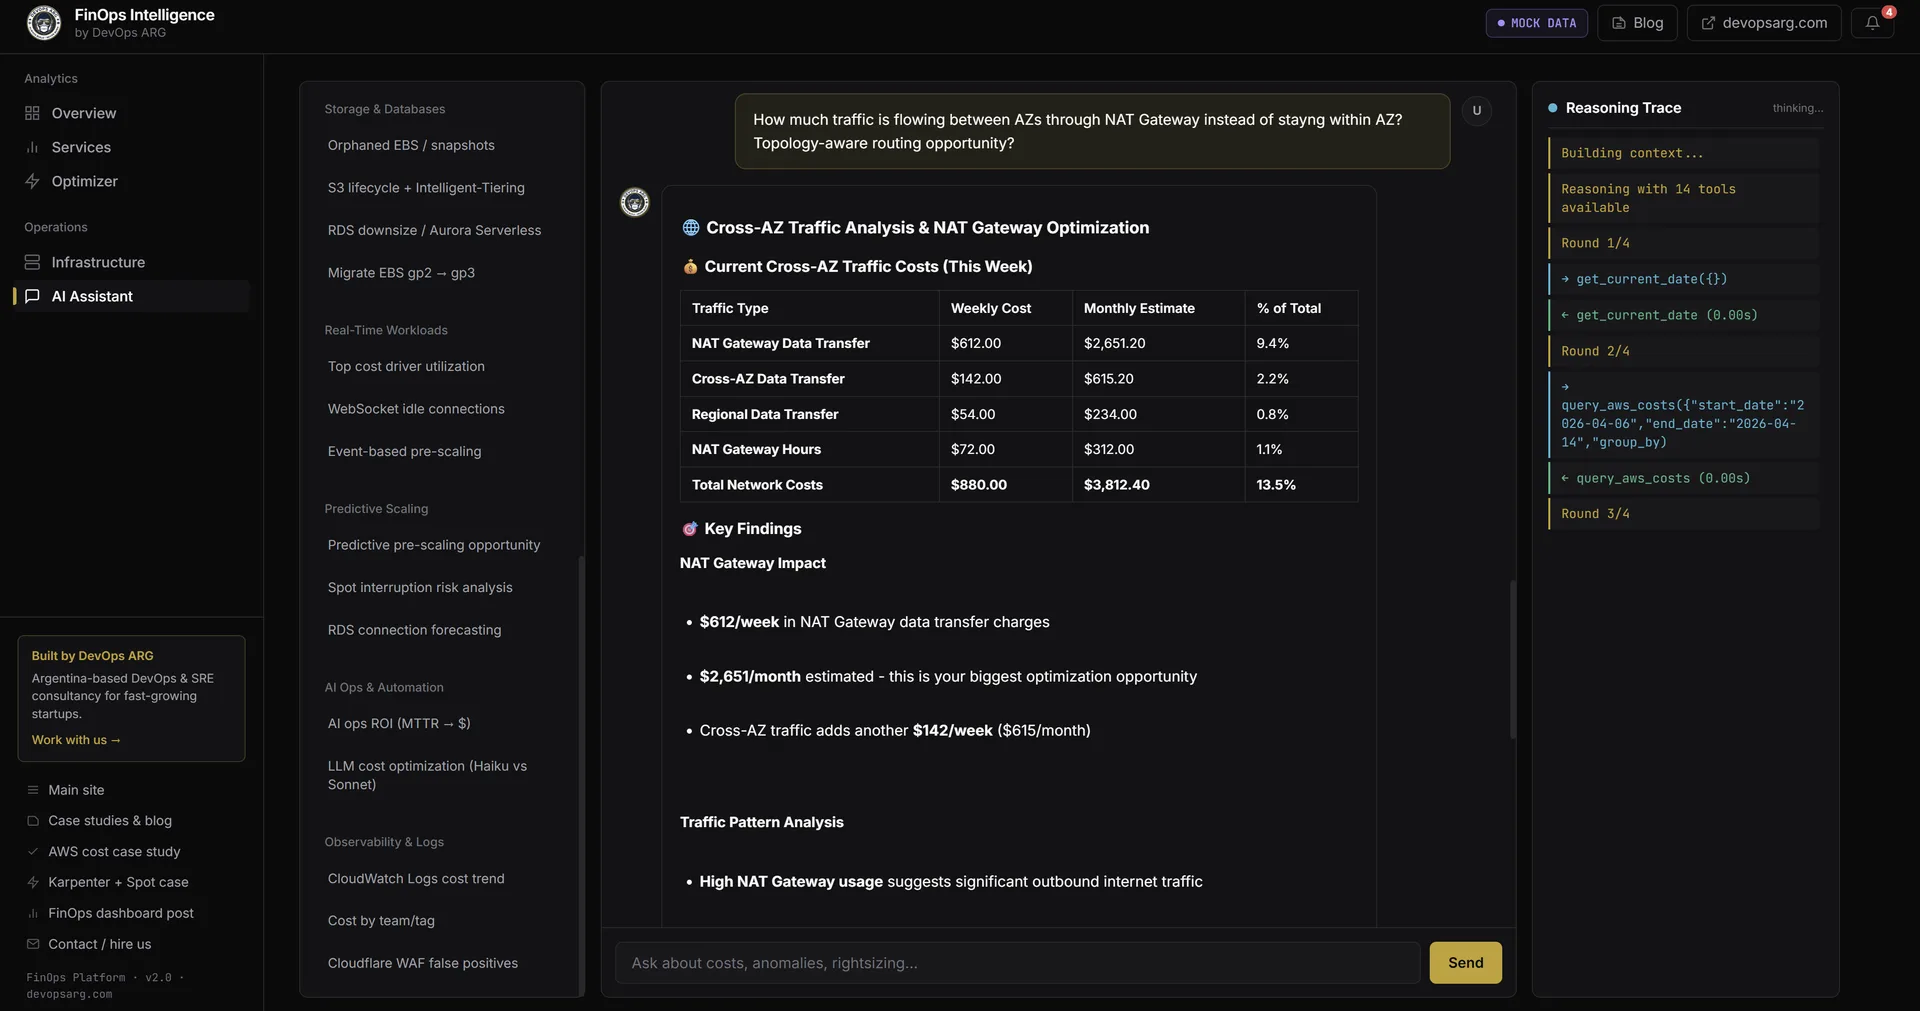The height and width of the screenshot is (1011, 1920).
Task: Select LLM cost optimization (Haiku vs Sonnet) prompt
Action: [x=440, y=775]
